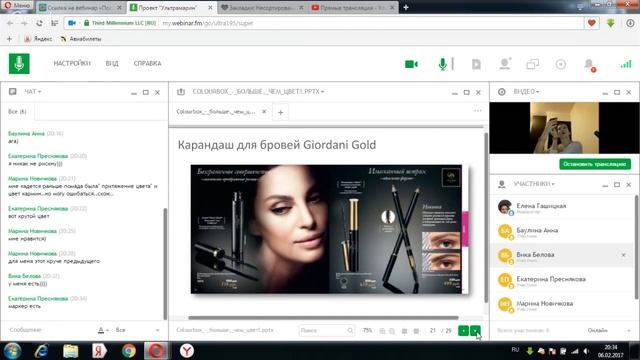Click the invite participant icon in the toolbar
The width and height of the screenshot is (640, 360).
point(505,64)
